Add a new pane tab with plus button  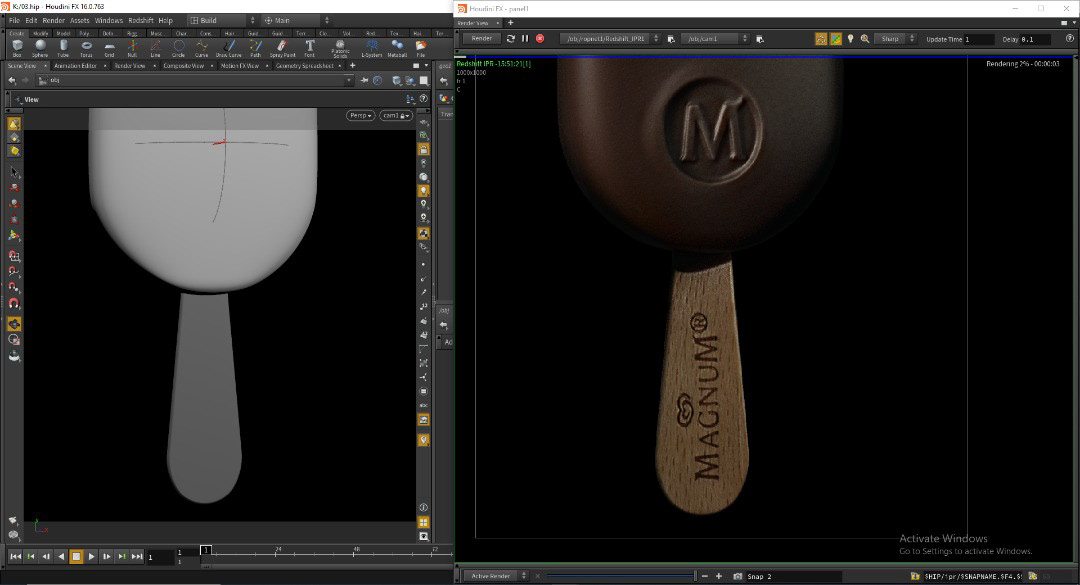coord(353,65)
